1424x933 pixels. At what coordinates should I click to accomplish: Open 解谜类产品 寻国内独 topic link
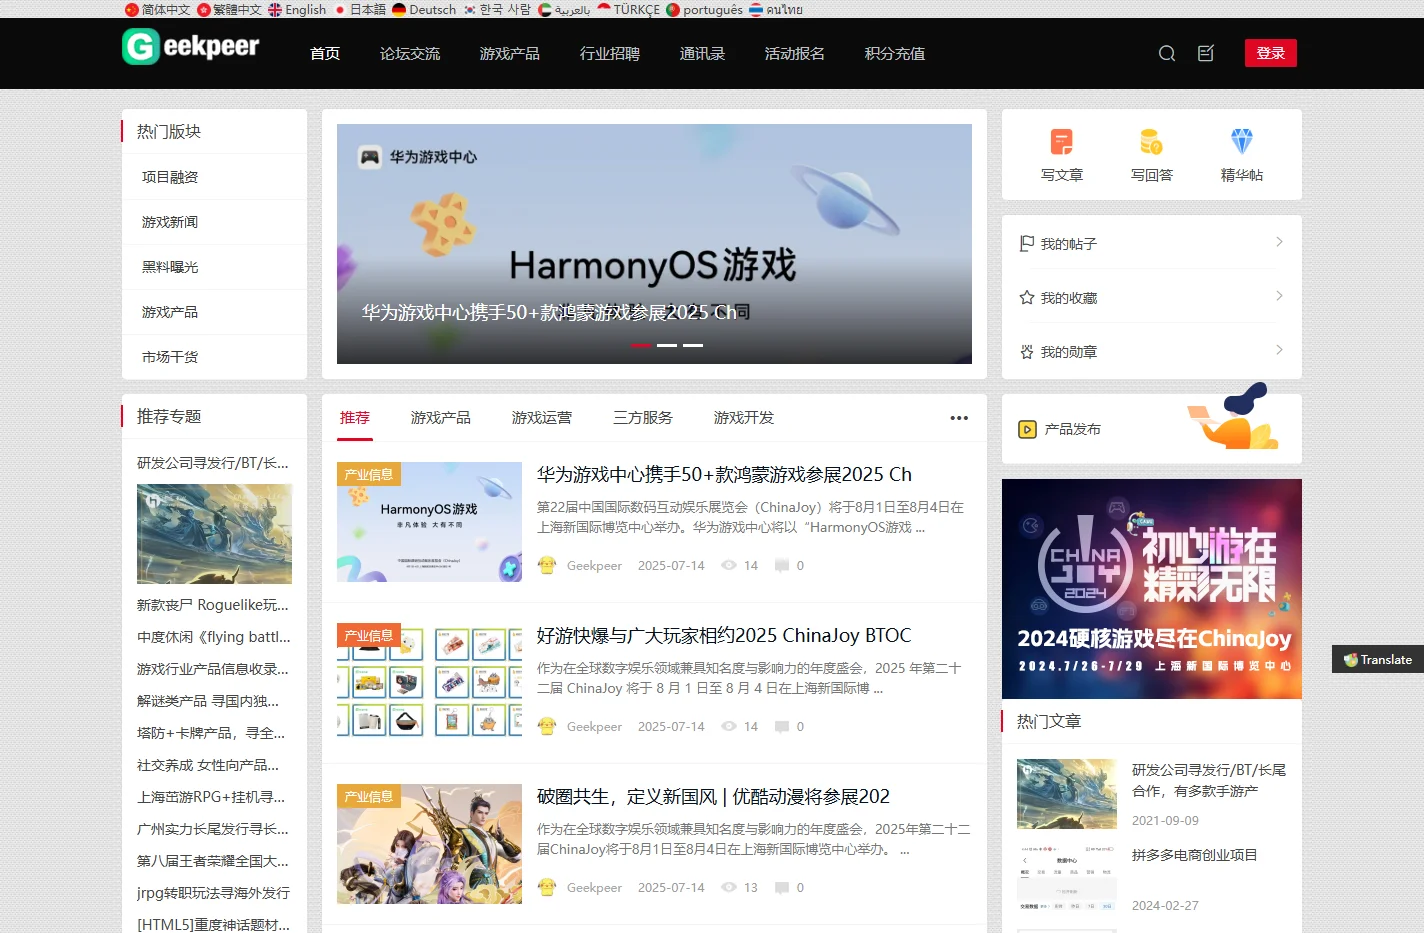click(x=208, y=701)
